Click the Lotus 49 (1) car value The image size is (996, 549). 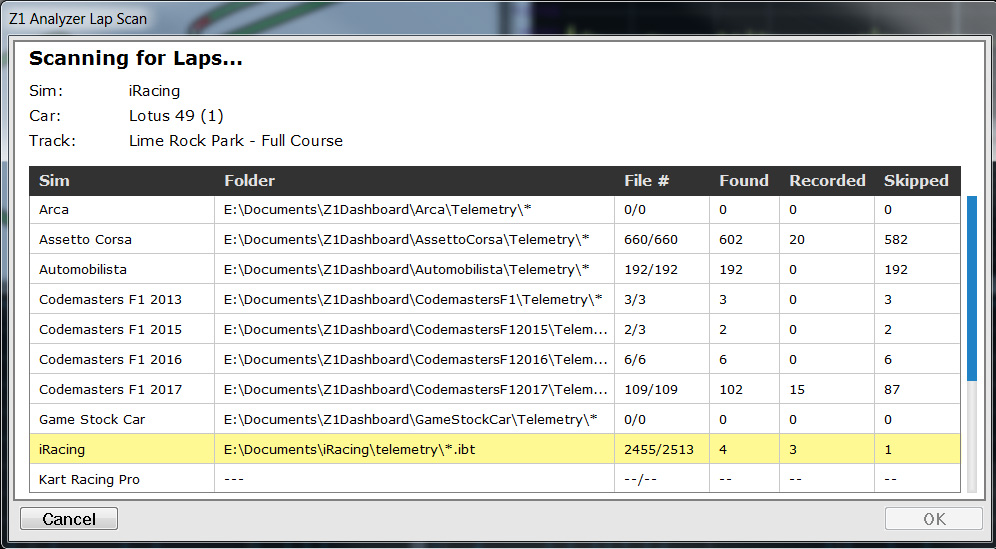[x=176, y=116]
